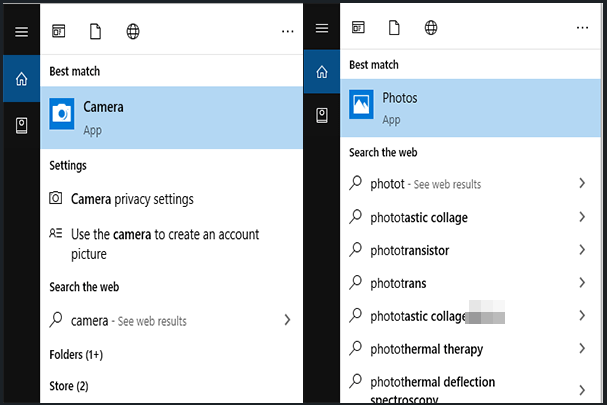Expand 'photot' web results arrow
The height and width of the screenshot is (405, 607).
click(x=582, y=183)
